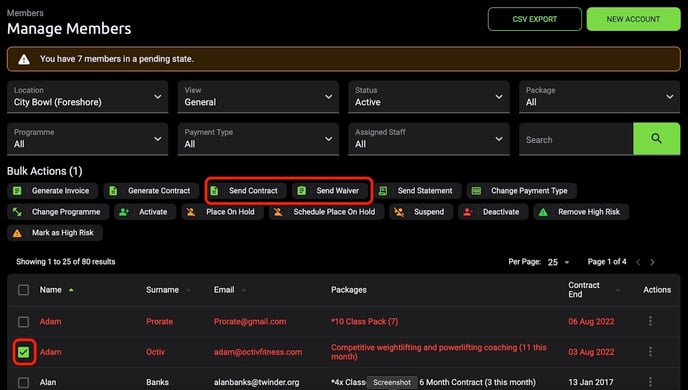Click the Packages column header
688x390 pixels.
pos(349,290)
